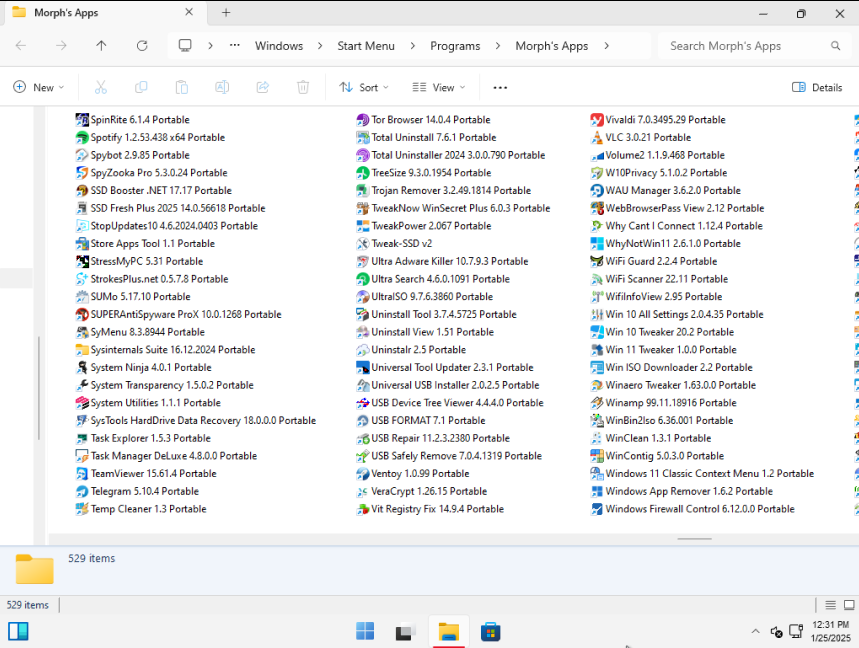Go back to the previous folder
The image size is (859, 648).
pos(21,46)
